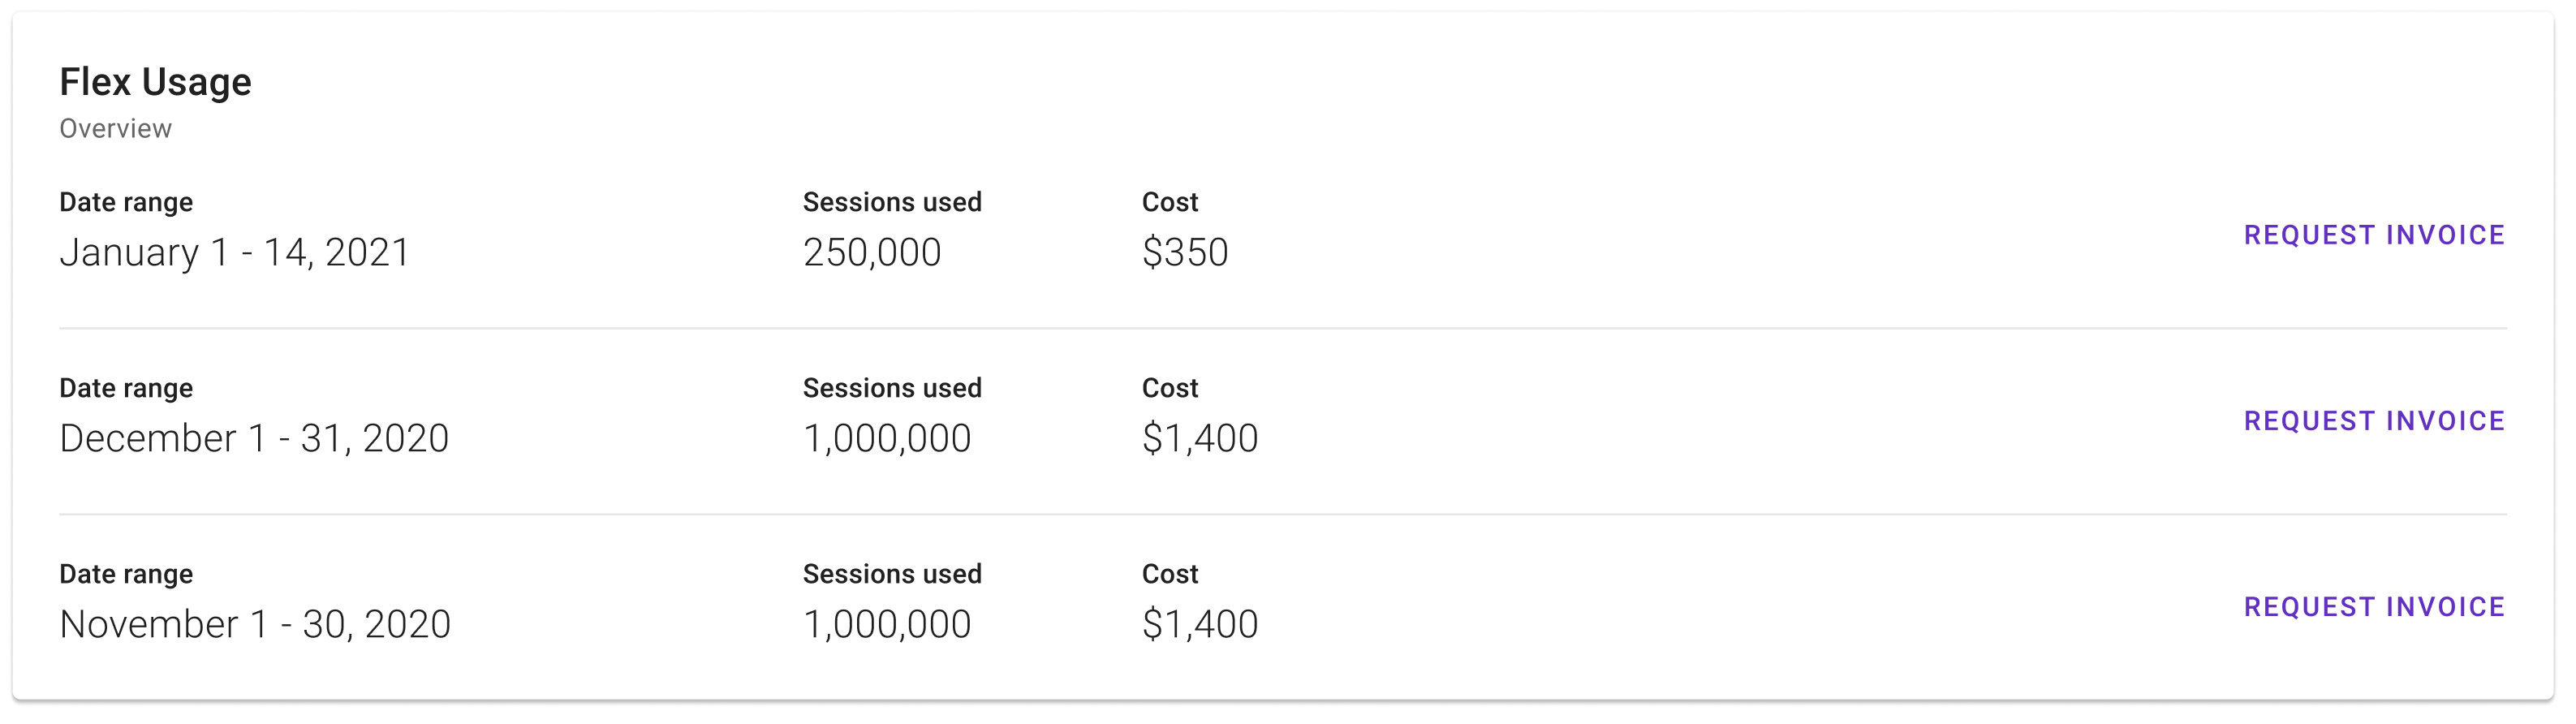Screen dimensions: 2576x724
Task: Click the Overview subtitle text
Action: tap(115, 129)
